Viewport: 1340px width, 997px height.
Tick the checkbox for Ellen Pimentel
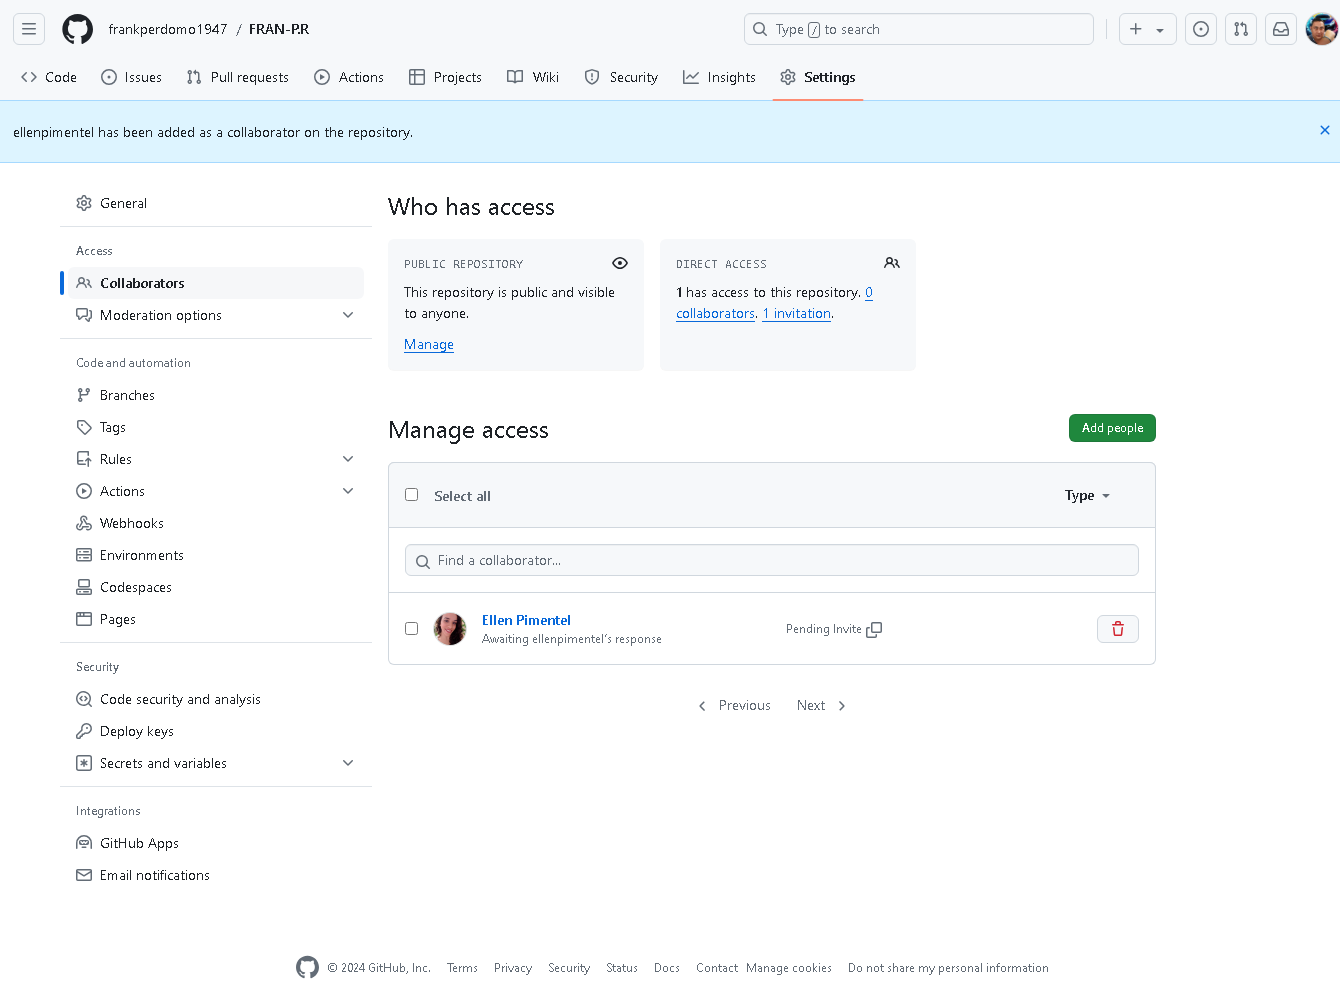click(x=411, y=628)
